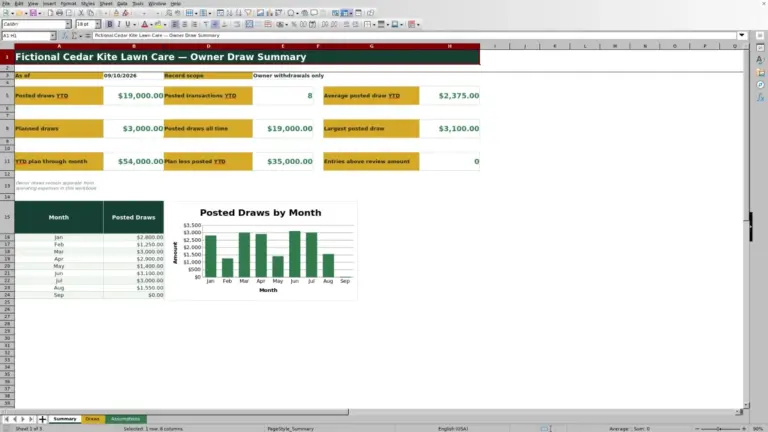Click the formula input line

[x=414, y=35]
